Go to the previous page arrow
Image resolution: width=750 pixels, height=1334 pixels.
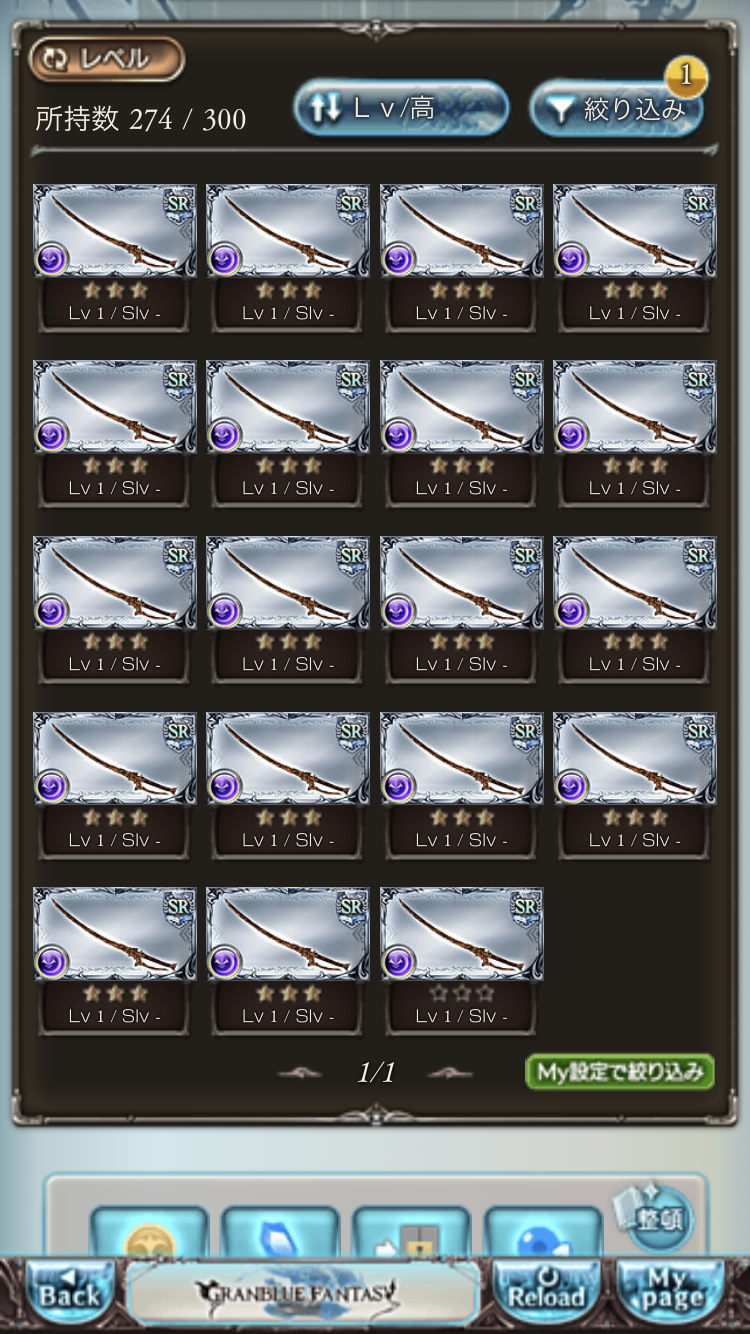click(300, 1073)
